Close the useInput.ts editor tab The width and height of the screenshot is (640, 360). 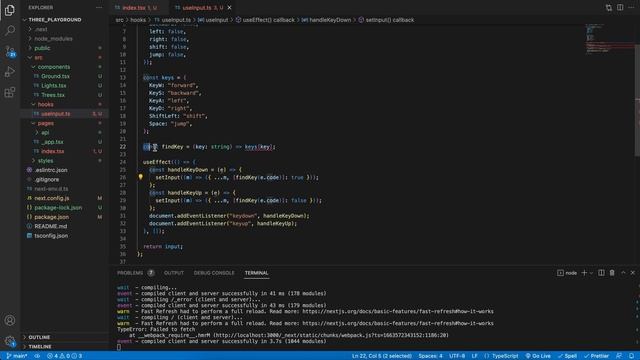pyautogui.click(x=229, y=7)
